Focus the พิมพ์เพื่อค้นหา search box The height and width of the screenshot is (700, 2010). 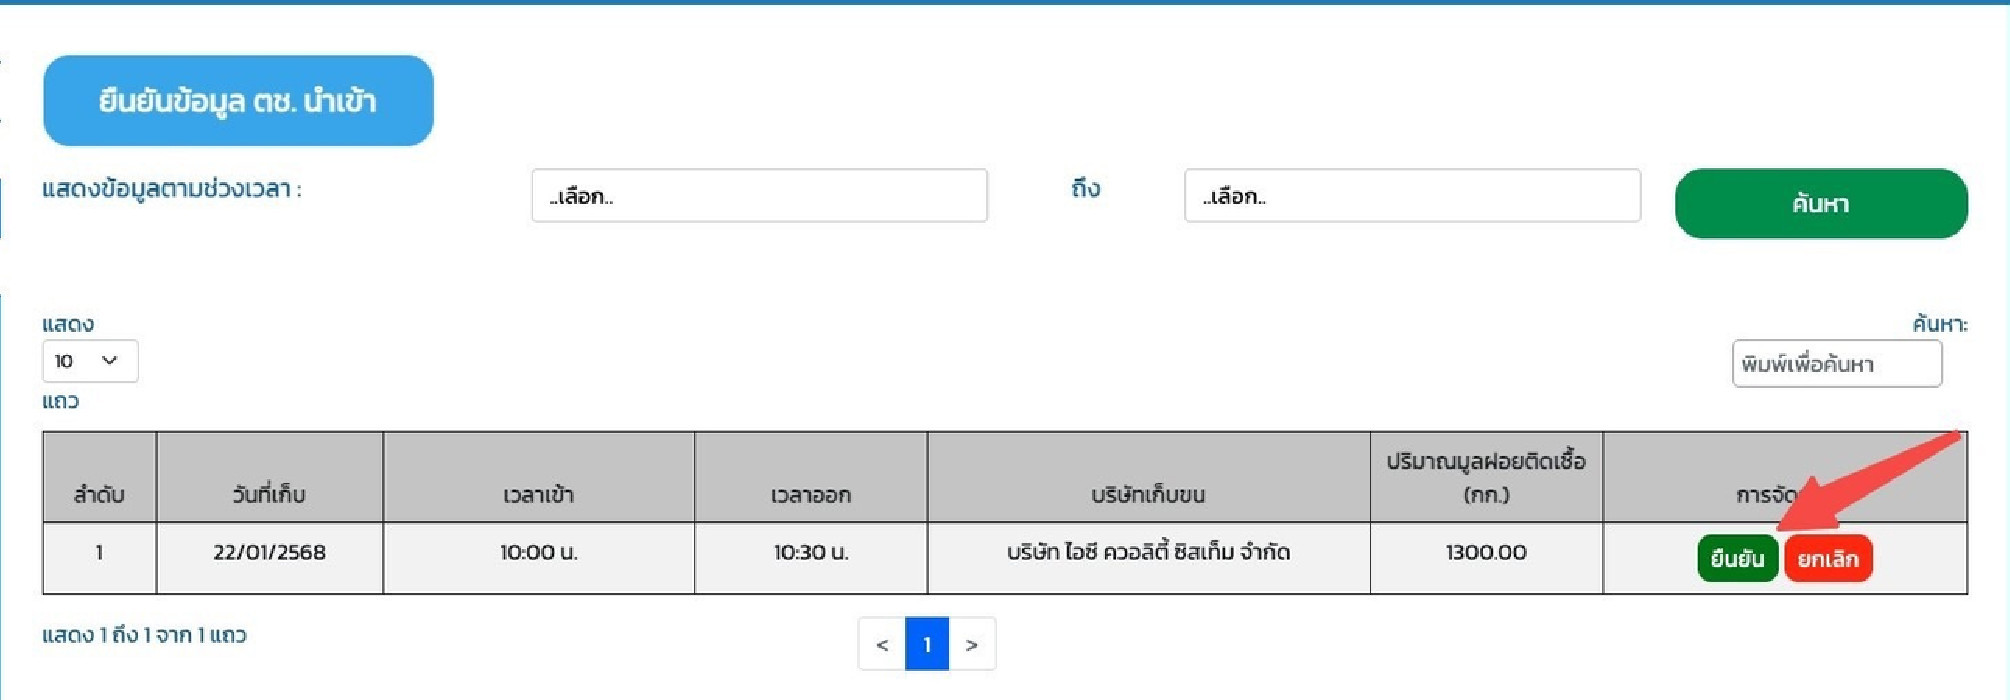1837,364
